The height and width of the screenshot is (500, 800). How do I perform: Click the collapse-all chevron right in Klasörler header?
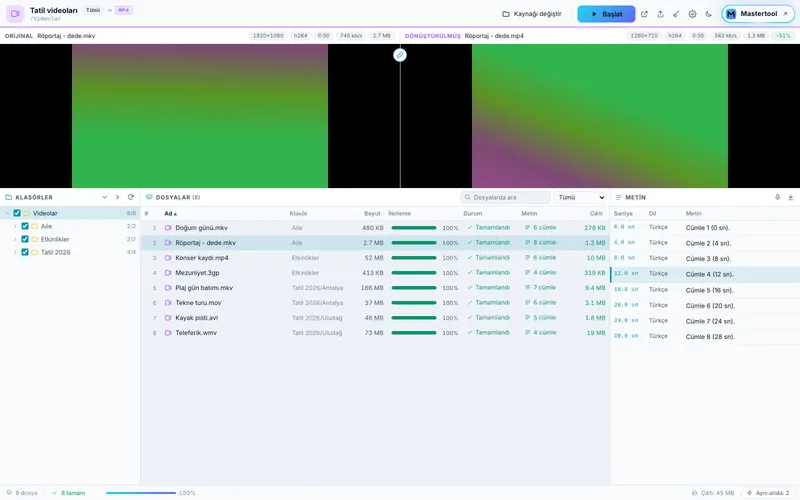(x=117, y=197)
